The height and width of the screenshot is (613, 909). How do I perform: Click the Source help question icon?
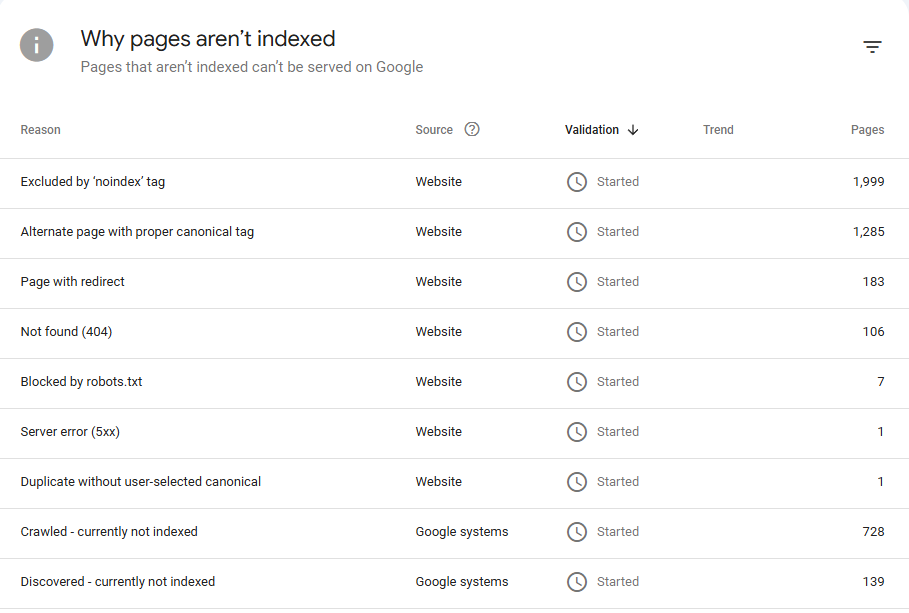pyautogui.click(x=472, y=129)
